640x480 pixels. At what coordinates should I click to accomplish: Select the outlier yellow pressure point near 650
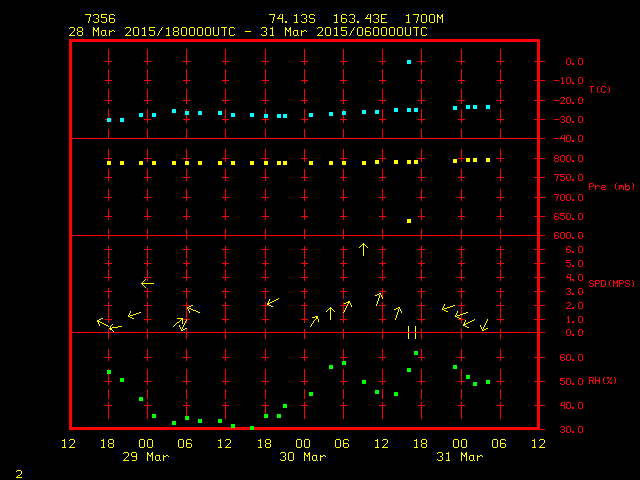tap(409, 221)
